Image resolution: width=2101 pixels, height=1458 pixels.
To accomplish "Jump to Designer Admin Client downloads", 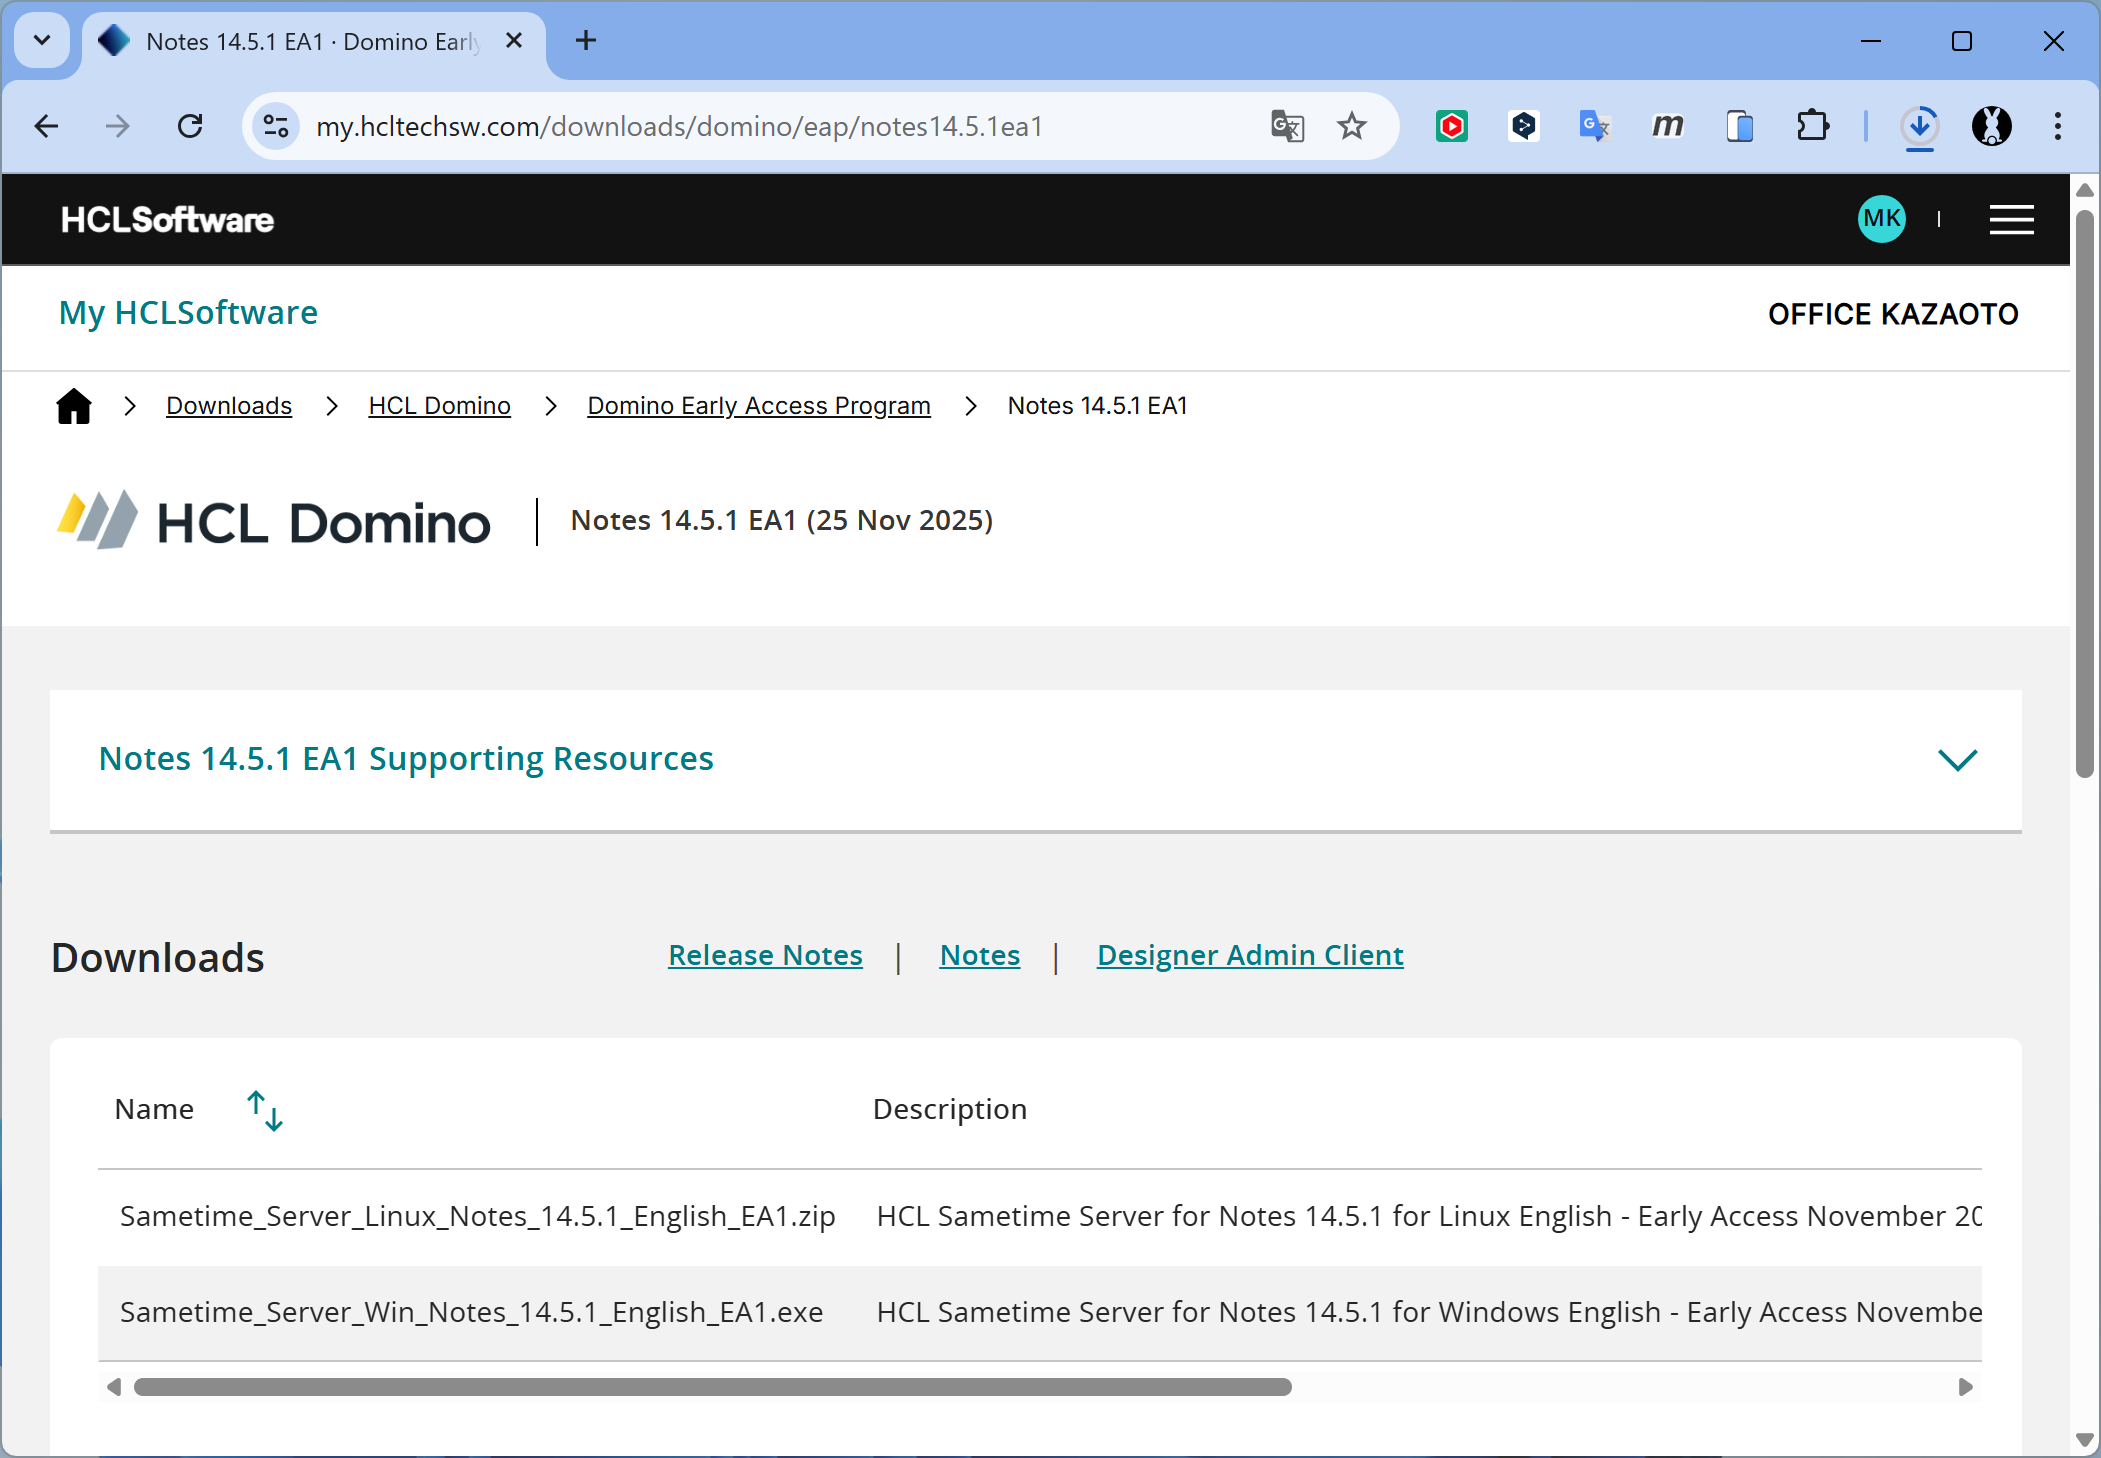I will pyautogui.click(x=1250, y=956).
